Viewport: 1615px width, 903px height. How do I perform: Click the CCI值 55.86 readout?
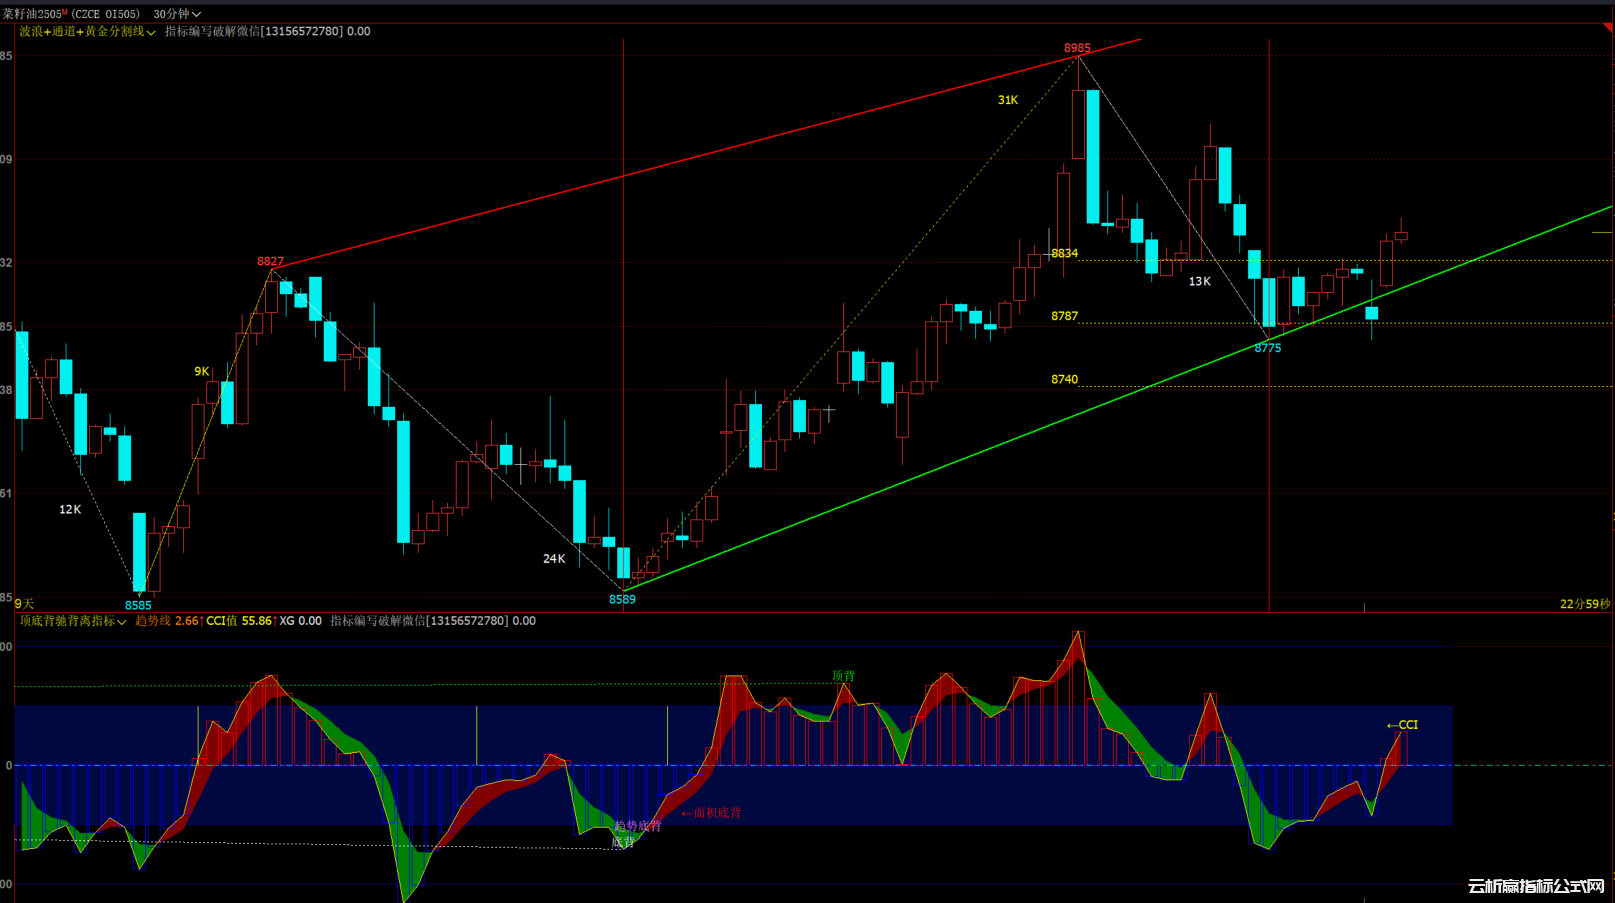pyautogui.click(x=240, y=621)
